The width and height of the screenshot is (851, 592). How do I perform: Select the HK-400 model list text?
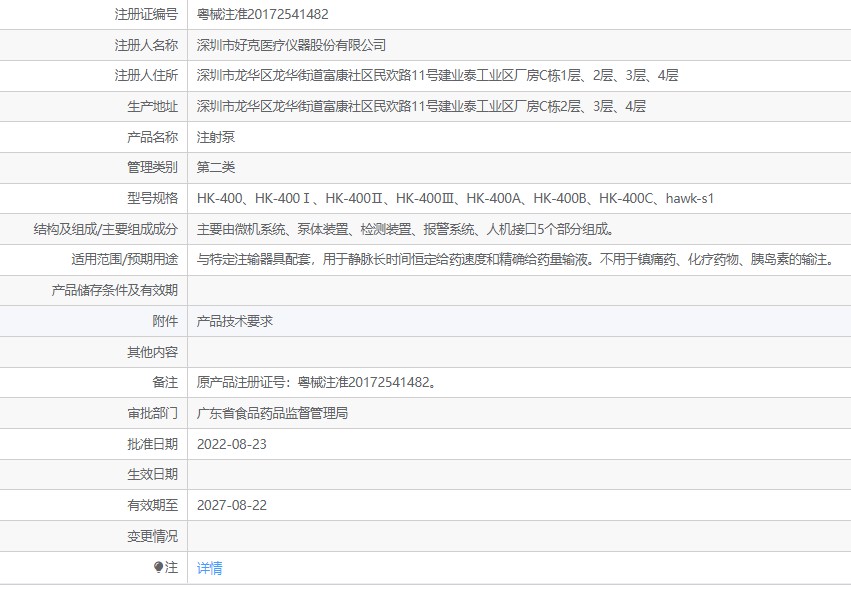455,199
